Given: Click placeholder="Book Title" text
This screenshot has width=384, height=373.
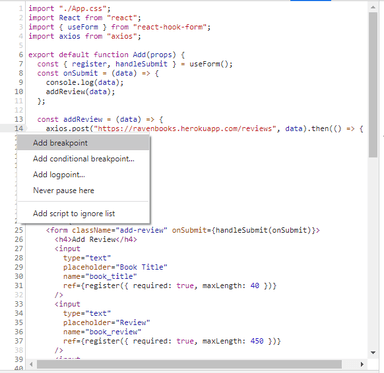Looking at the screenshot, I should point(115,267).
